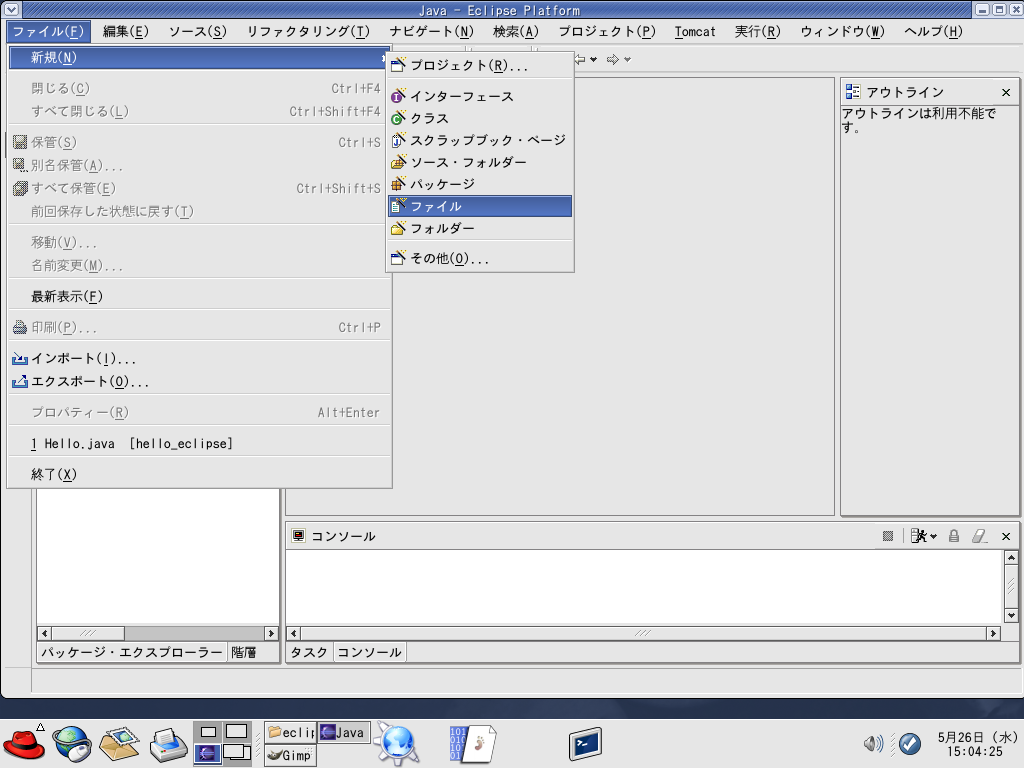Click the running-man console selector icon
Image resolution: width=1024 pixels, height=768 pixels.
pyautogui.click(x=919, y=536)
